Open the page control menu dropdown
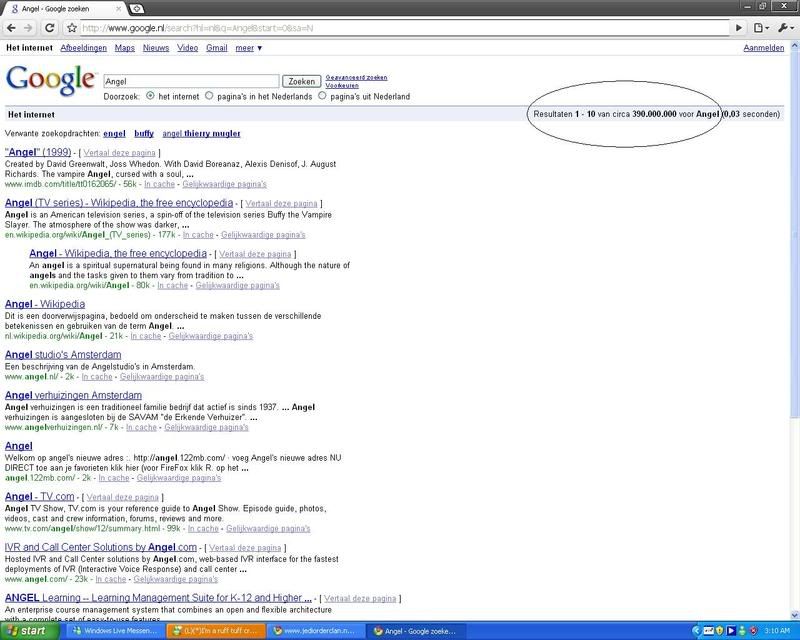The height and width of the screenshot is (640, 800). [761, 28]
